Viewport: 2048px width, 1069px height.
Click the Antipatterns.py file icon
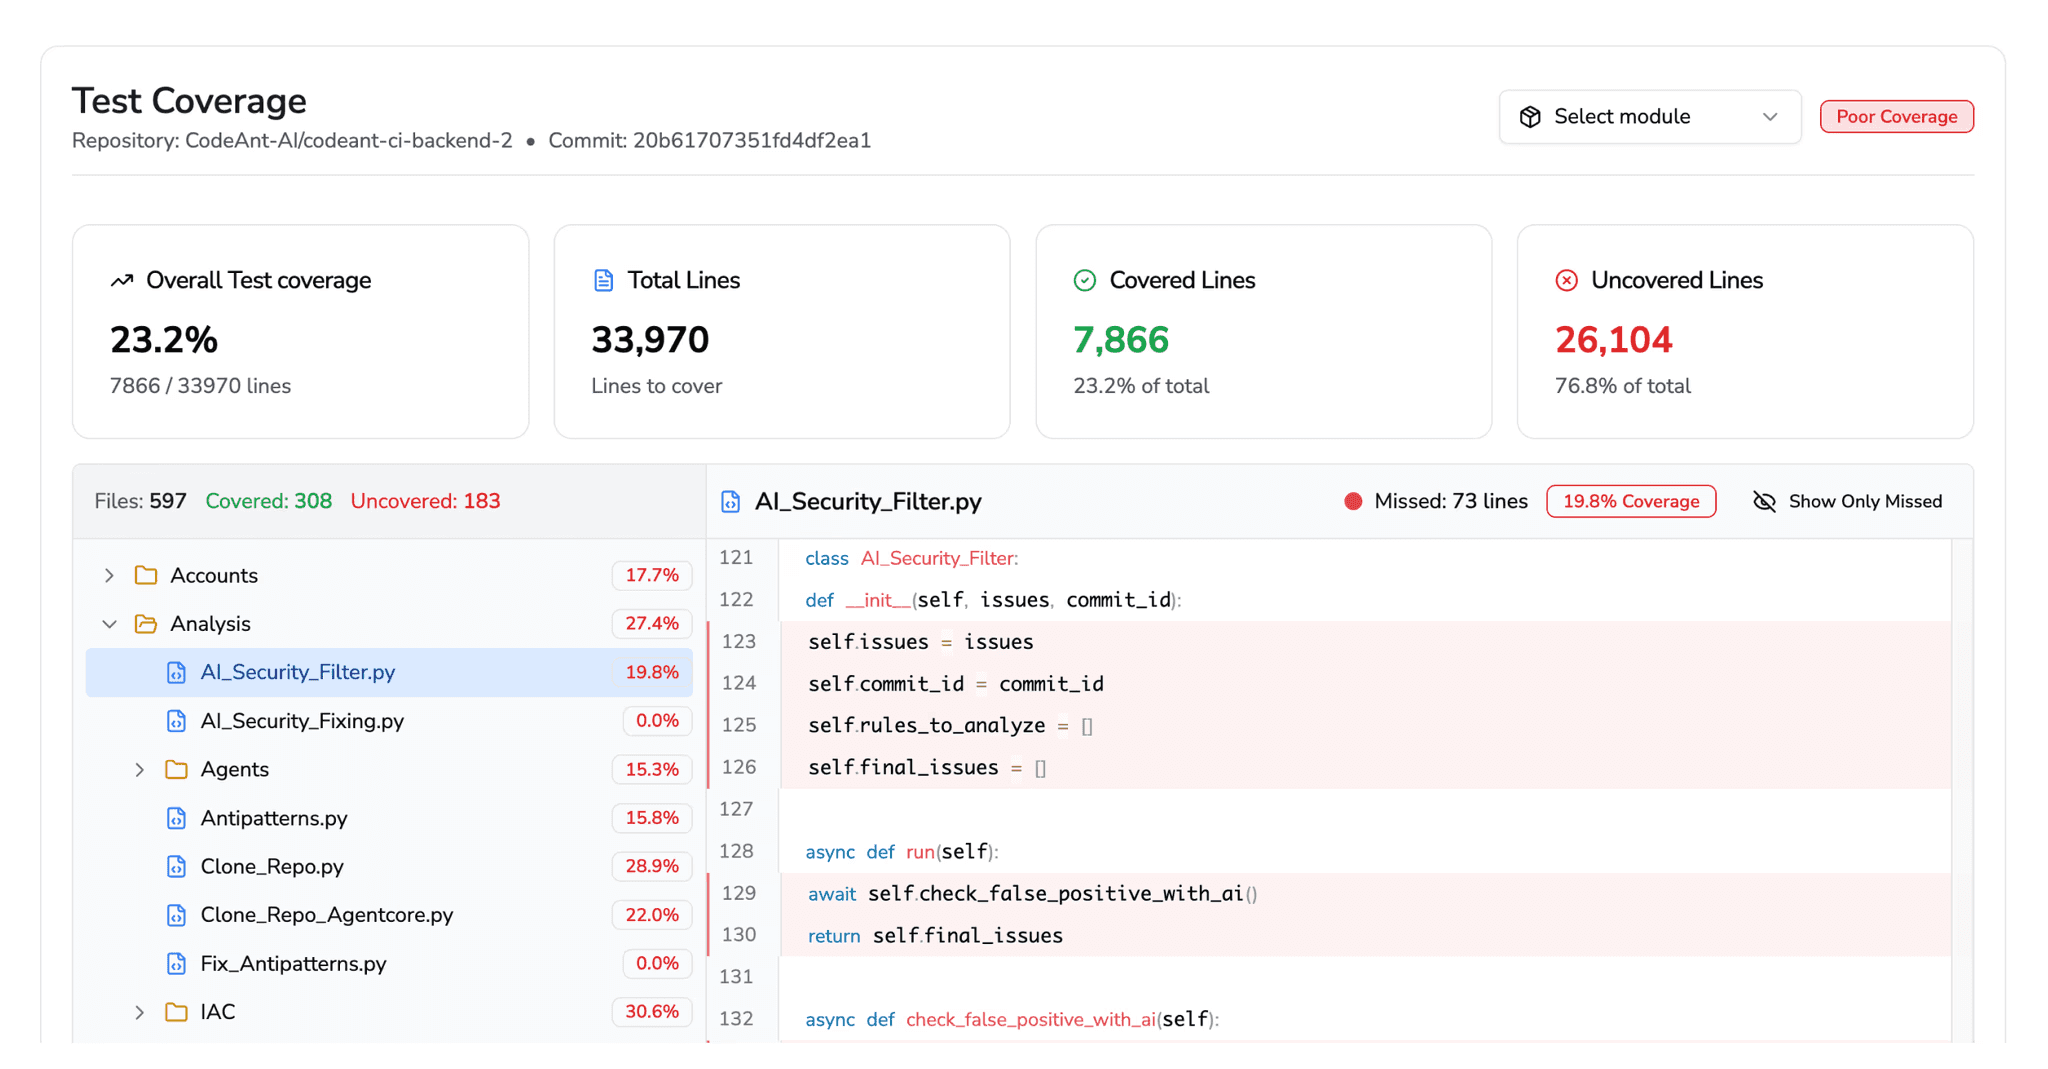click(176, 818)
